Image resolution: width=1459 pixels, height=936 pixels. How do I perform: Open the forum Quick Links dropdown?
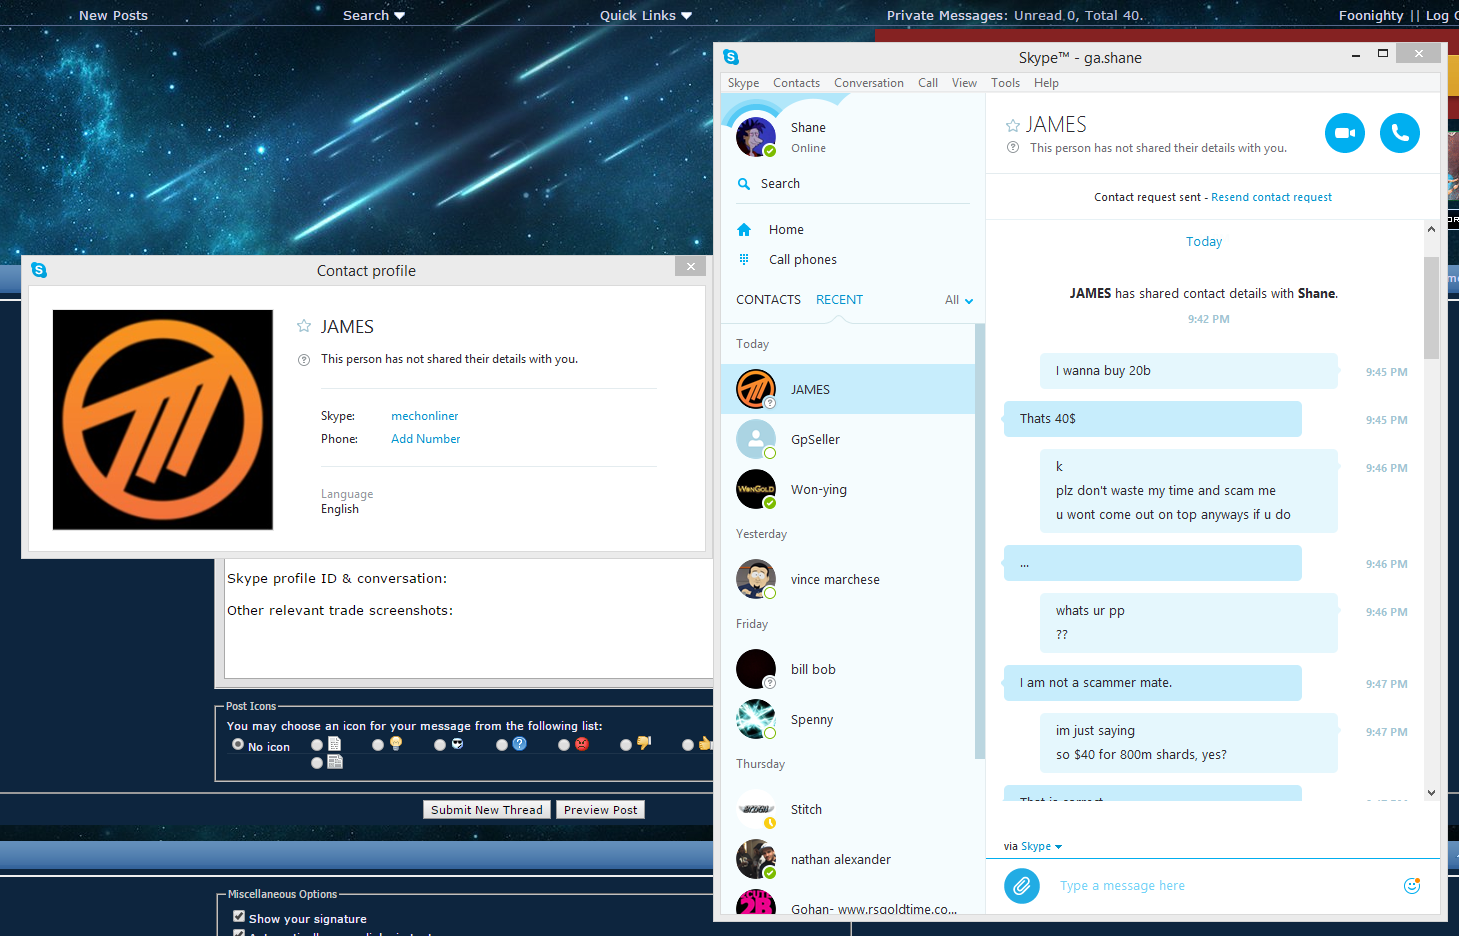646,15
